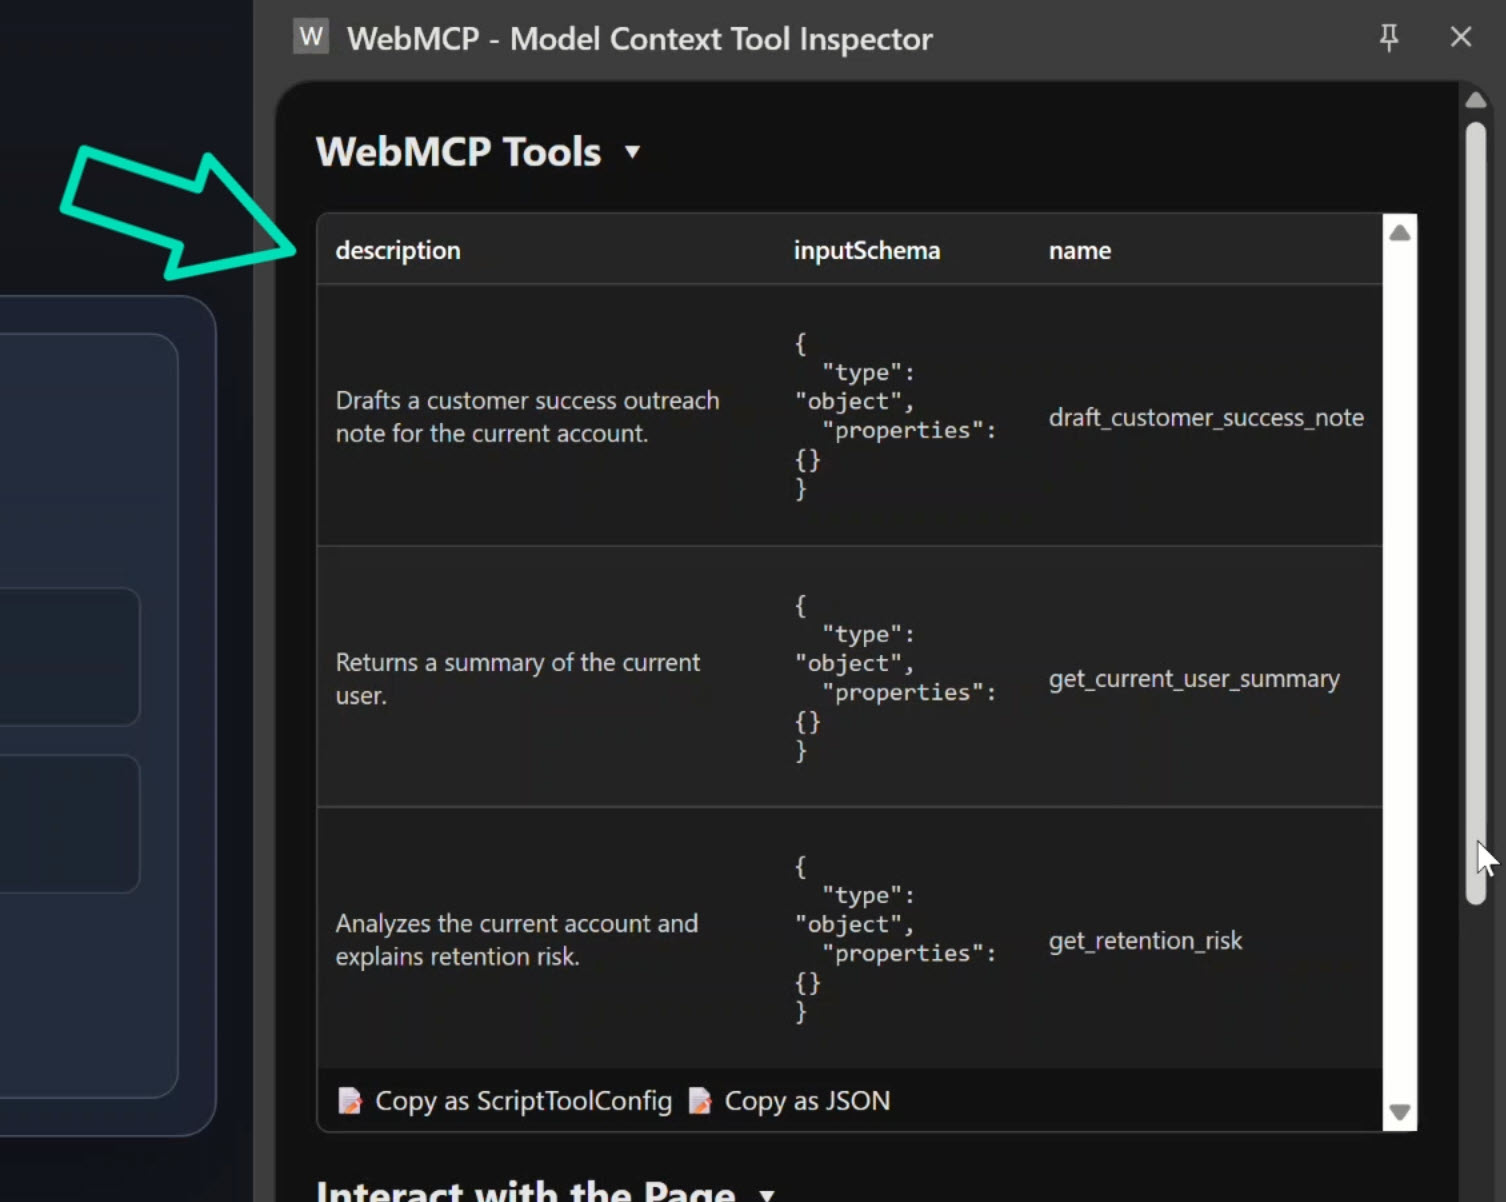
Task: Select the draft_customer_success_note tool name
Action: 1206,417
